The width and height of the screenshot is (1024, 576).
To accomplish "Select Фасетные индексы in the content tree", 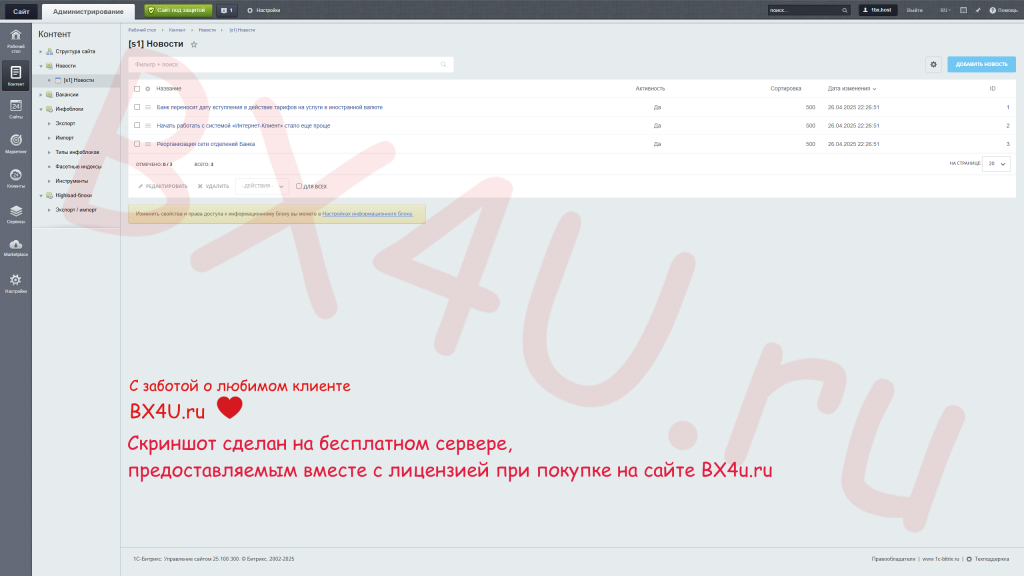I will click(x=78, y=167).
